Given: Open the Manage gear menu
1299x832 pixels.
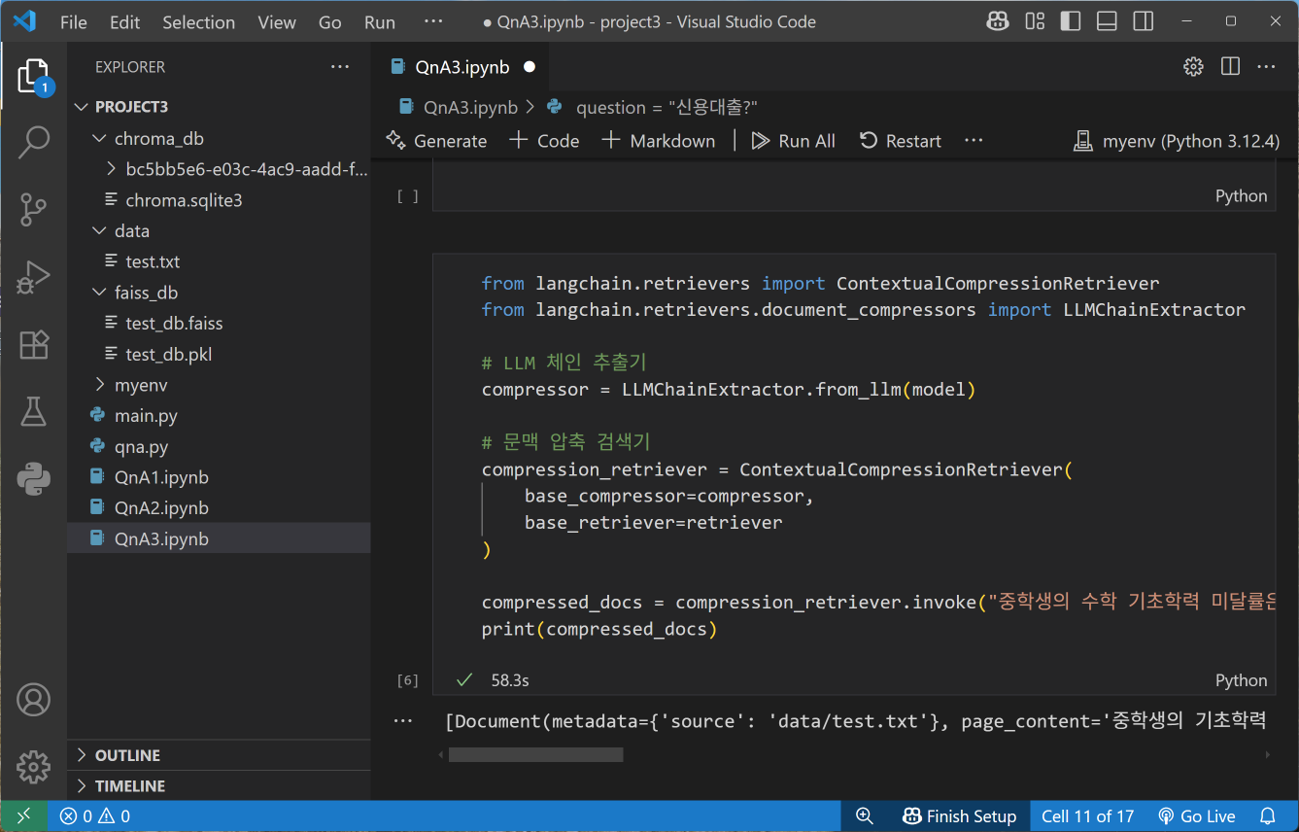Looking at the screenshot, I should 33,767.
